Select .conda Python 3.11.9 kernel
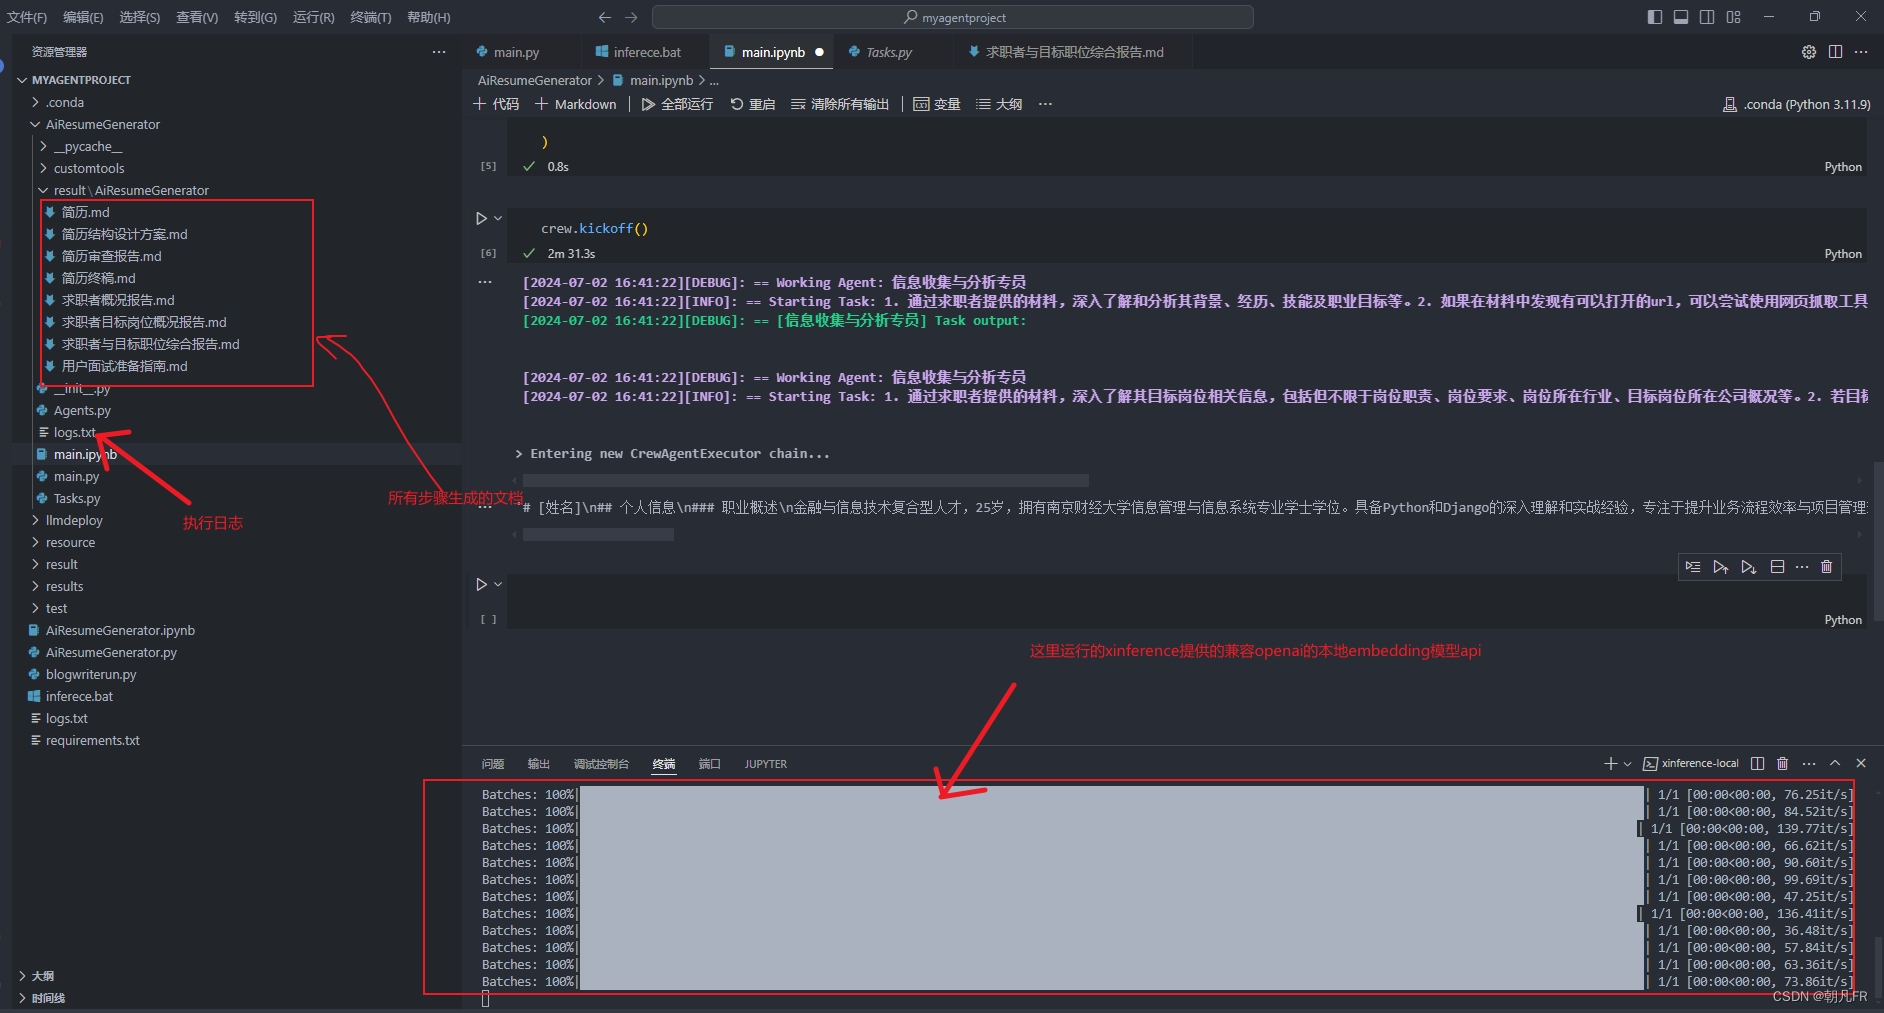 click(1797, 104)
